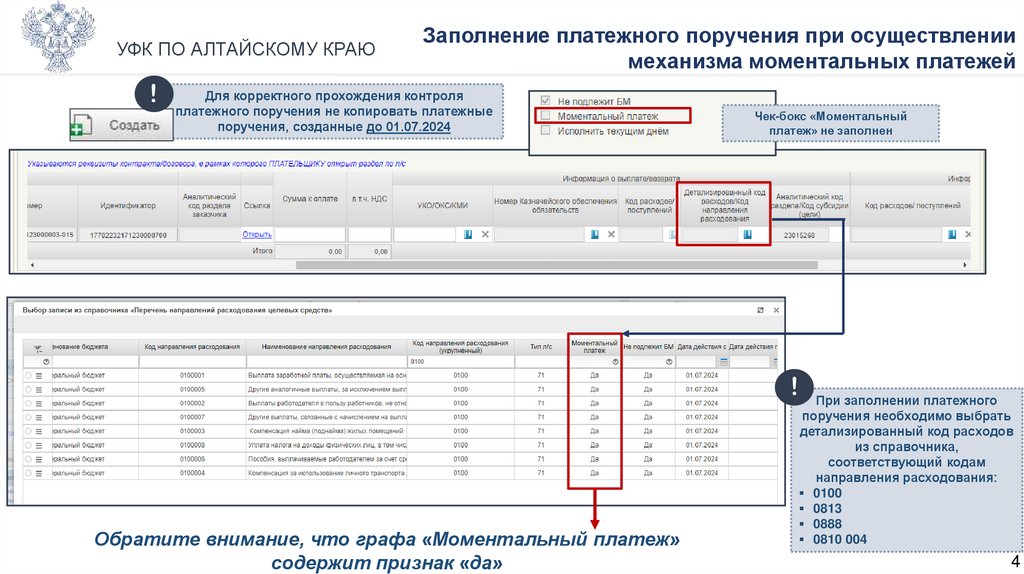Select radio for Другие выплаты, связанные с начислением
Image resolution: width=1024 pixels, height=574 pixels.
click(28, 417)
